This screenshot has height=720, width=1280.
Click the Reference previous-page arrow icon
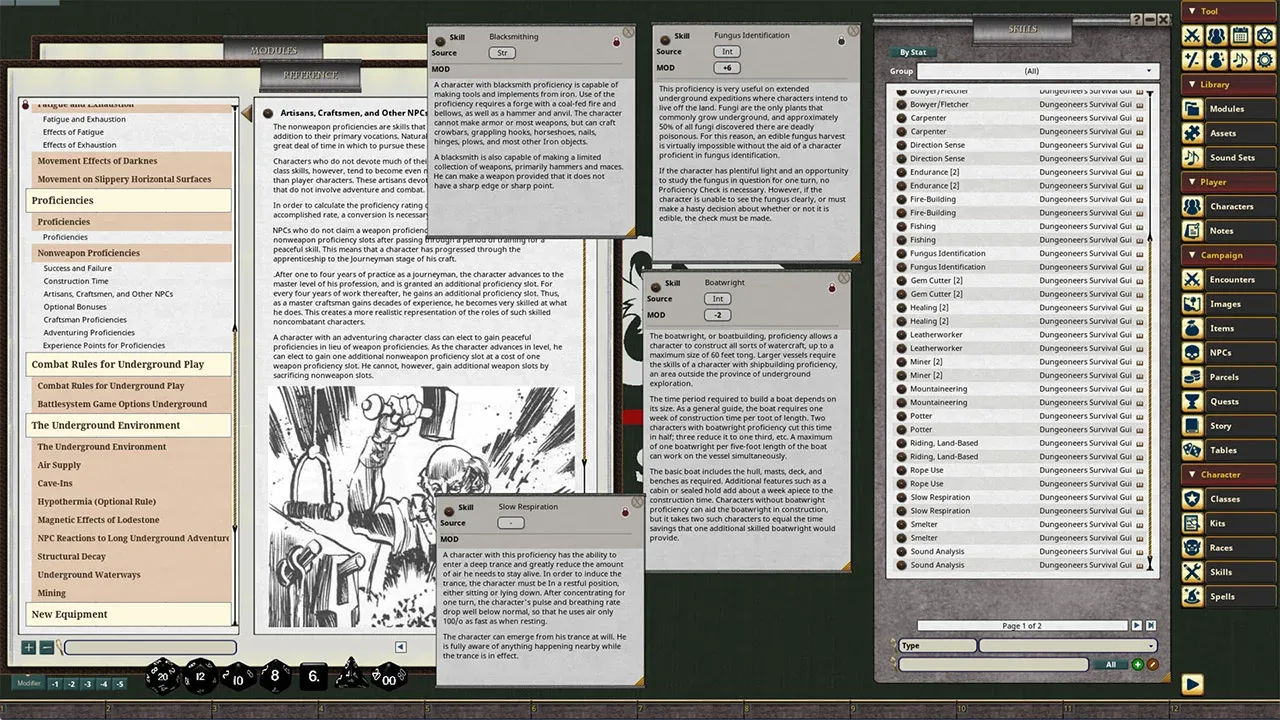point(400,647)
